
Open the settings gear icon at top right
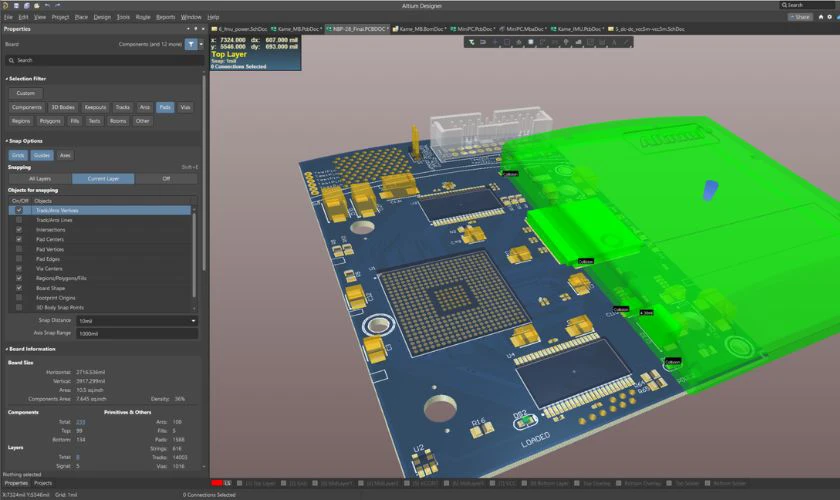(x=829, y=17)
